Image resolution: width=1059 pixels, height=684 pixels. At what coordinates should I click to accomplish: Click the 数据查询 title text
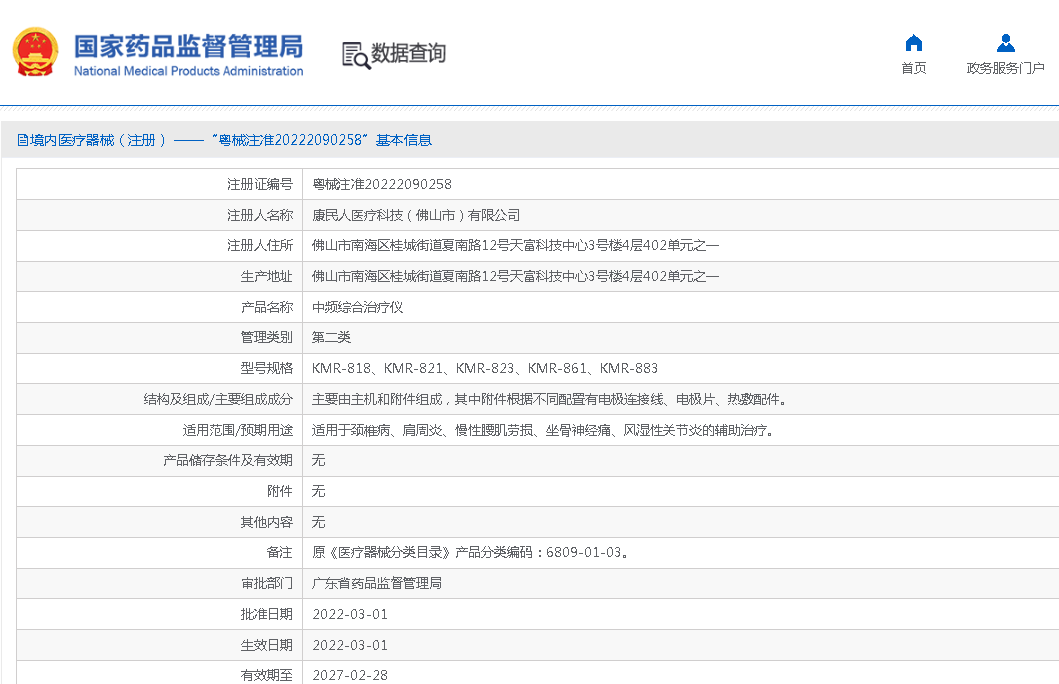[x=408, y=54]
